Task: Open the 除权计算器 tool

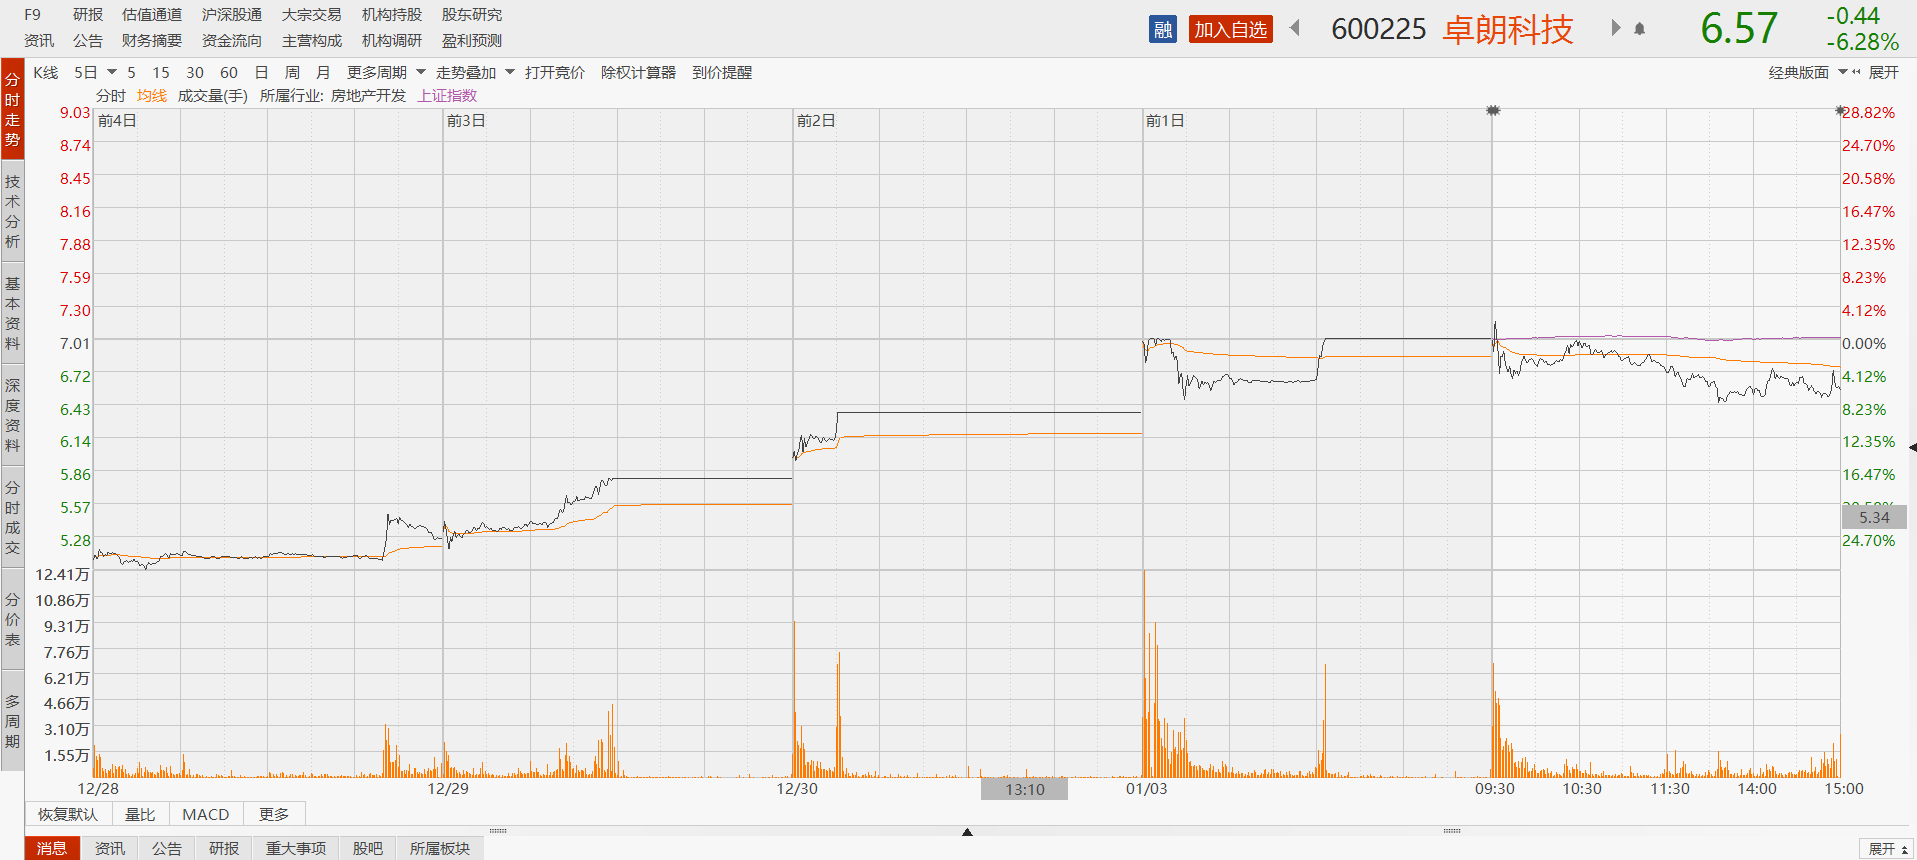Action: (638, 73)
